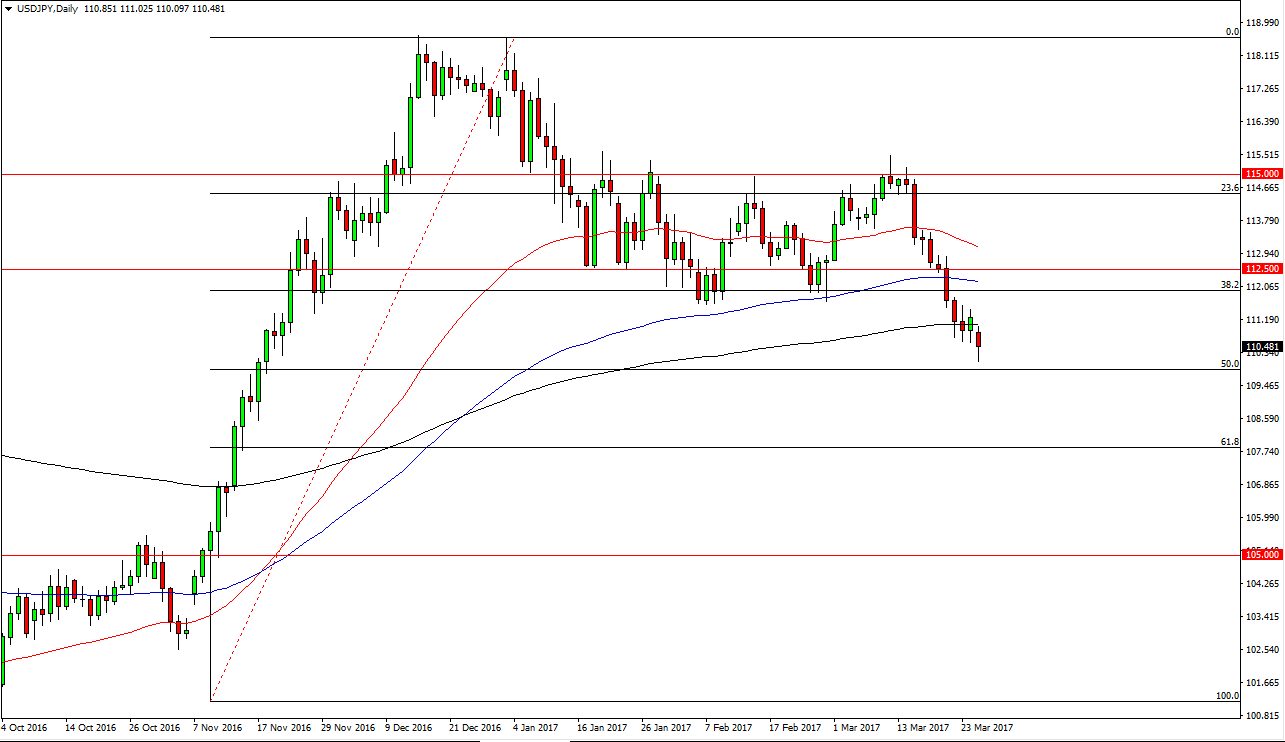1285x742 pixels.
Task: Select the black 110.481 current price tag
Action: pyautogui.click(x=1261, y=346)
